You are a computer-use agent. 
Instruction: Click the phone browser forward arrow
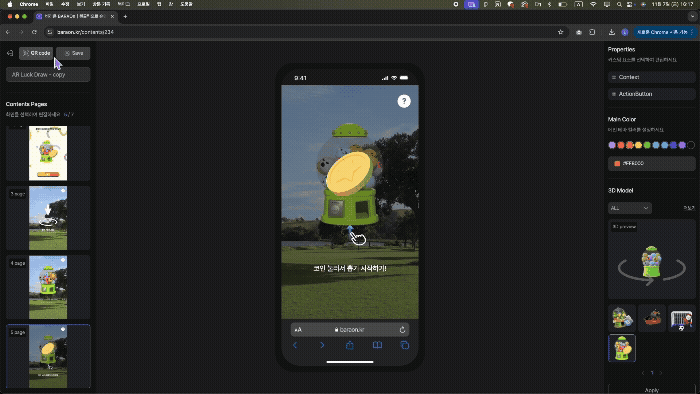(322, 345)
